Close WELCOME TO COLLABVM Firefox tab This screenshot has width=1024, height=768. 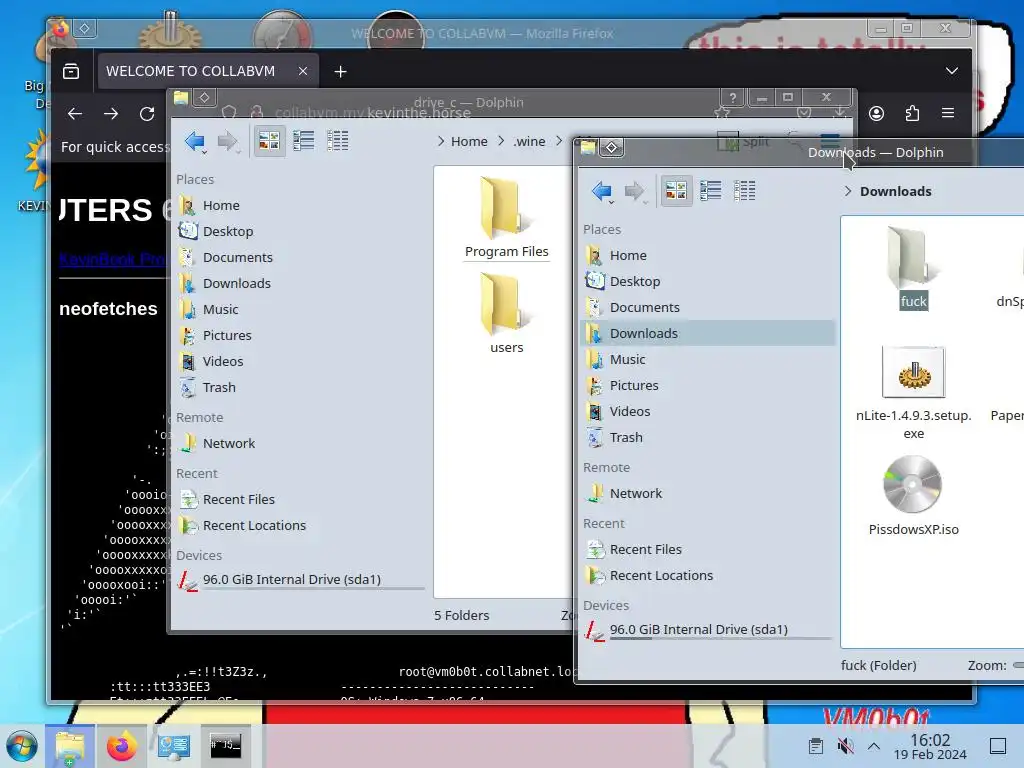click(x=302, y=71)
